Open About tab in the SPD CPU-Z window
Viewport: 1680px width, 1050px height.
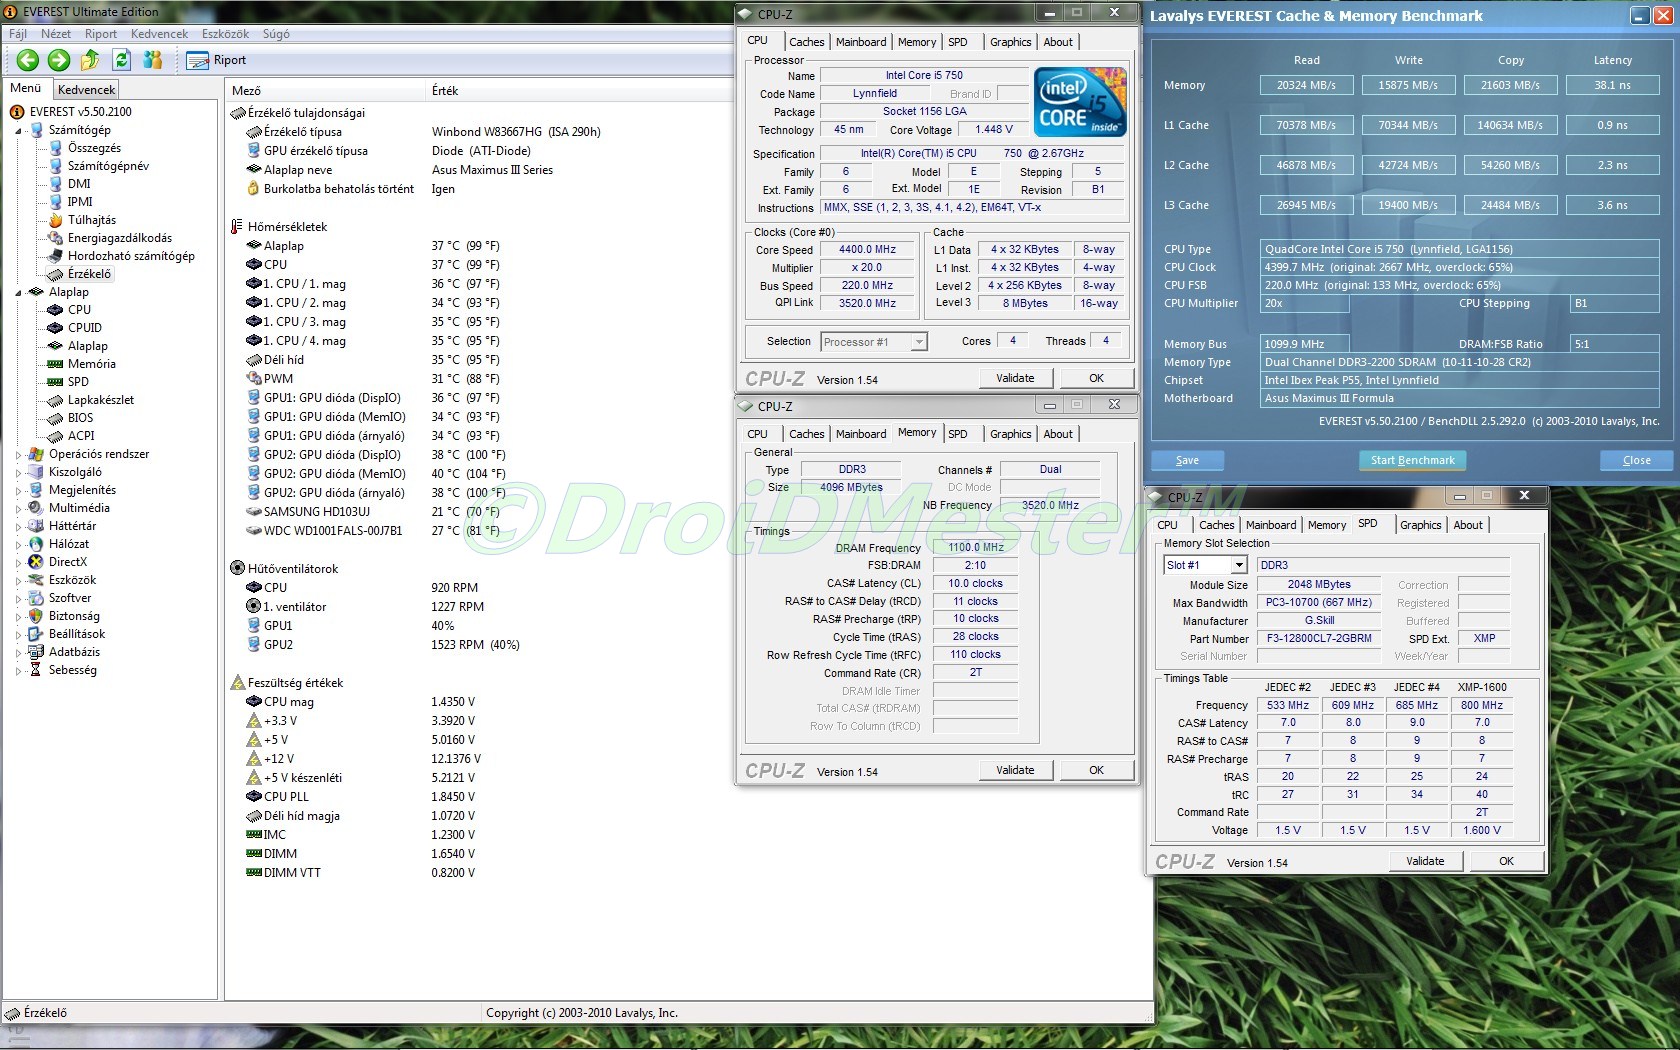pos(1468,525)
